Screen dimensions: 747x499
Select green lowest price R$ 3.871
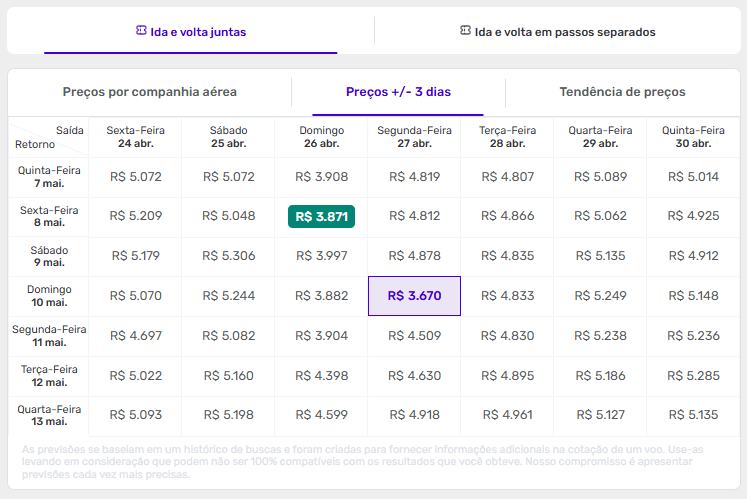pos(322,216)
